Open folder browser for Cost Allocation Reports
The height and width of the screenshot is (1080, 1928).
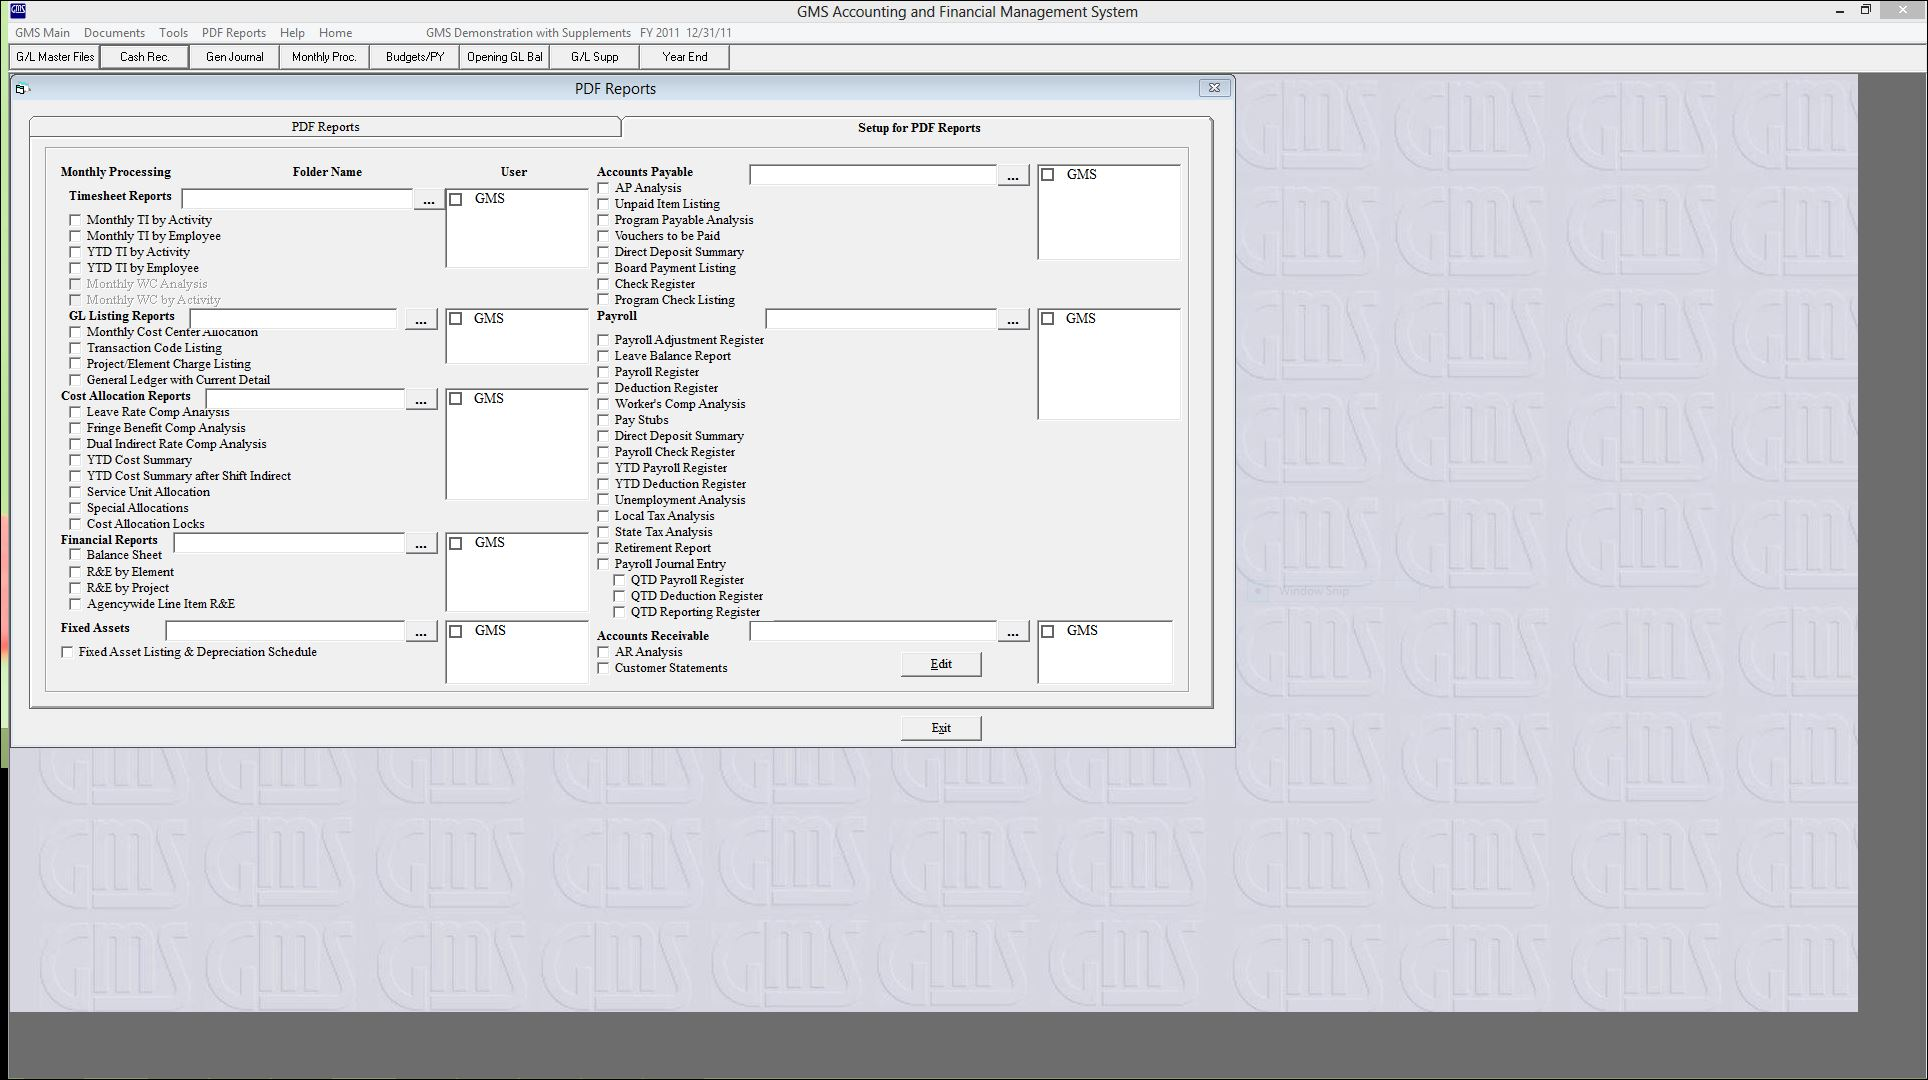coord(420,400)
